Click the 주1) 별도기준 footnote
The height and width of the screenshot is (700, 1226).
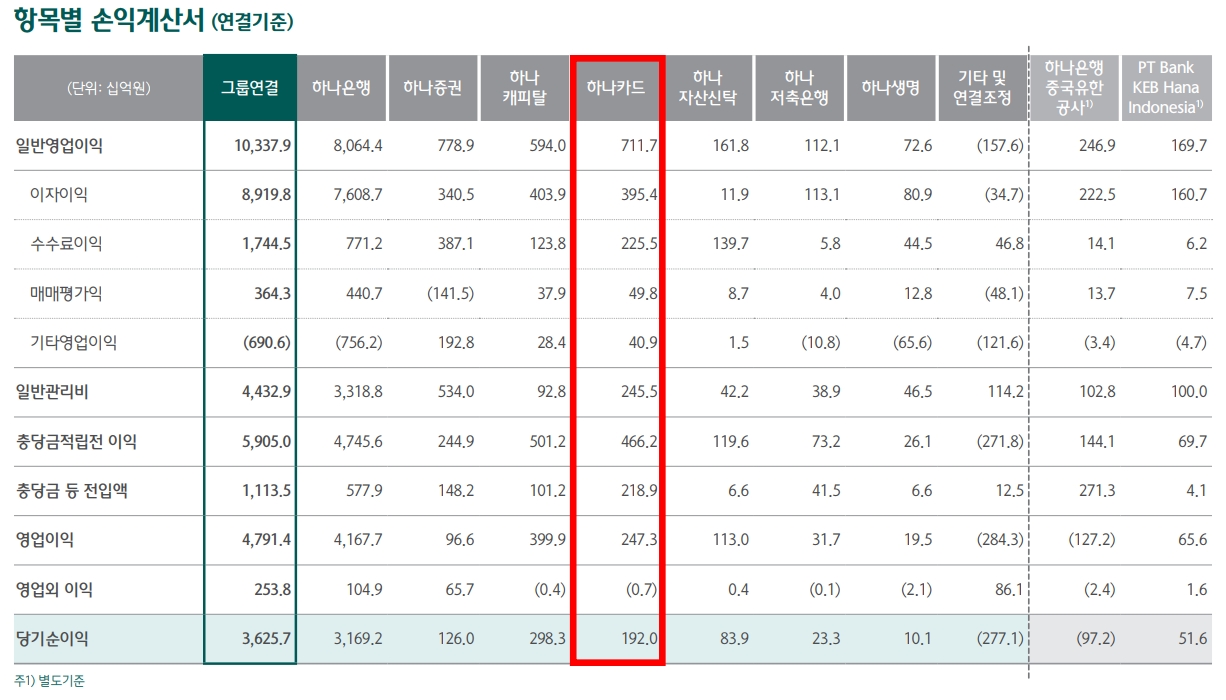pos(50,681)
